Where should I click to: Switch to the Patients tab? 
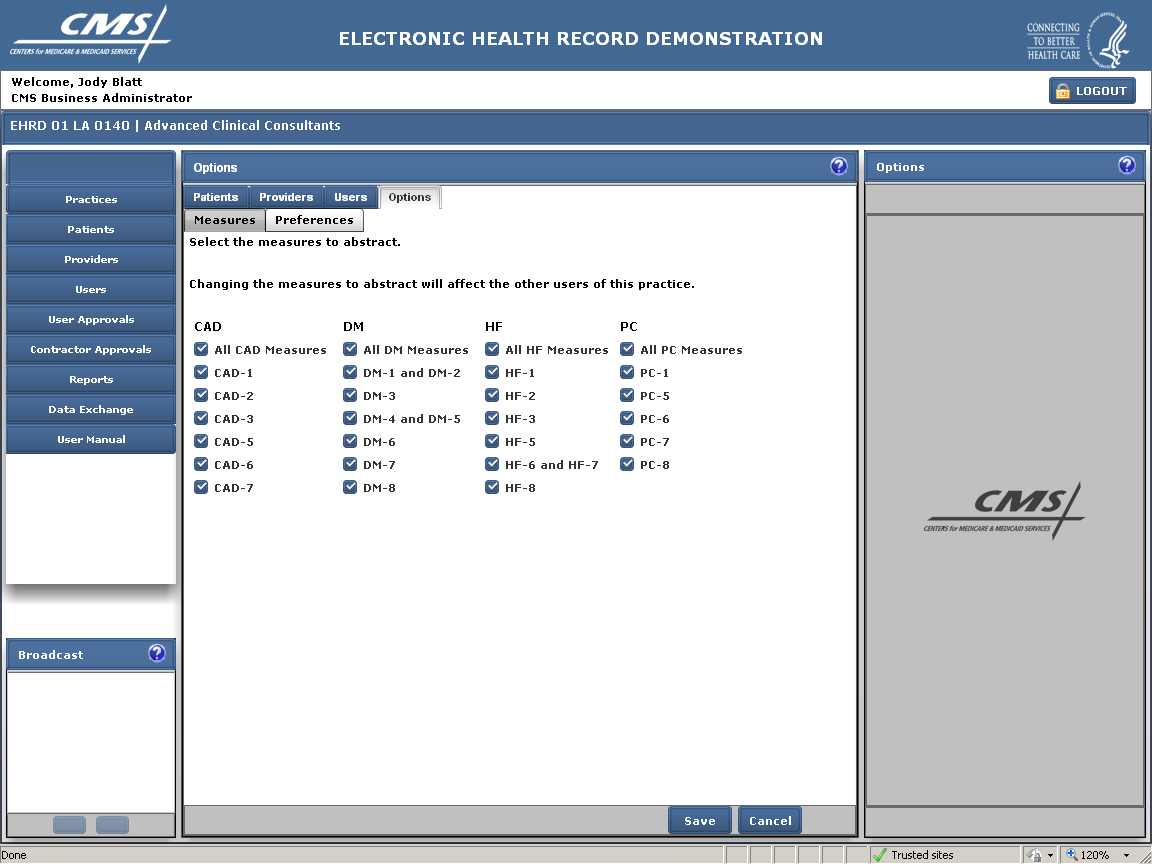[215, 197]
